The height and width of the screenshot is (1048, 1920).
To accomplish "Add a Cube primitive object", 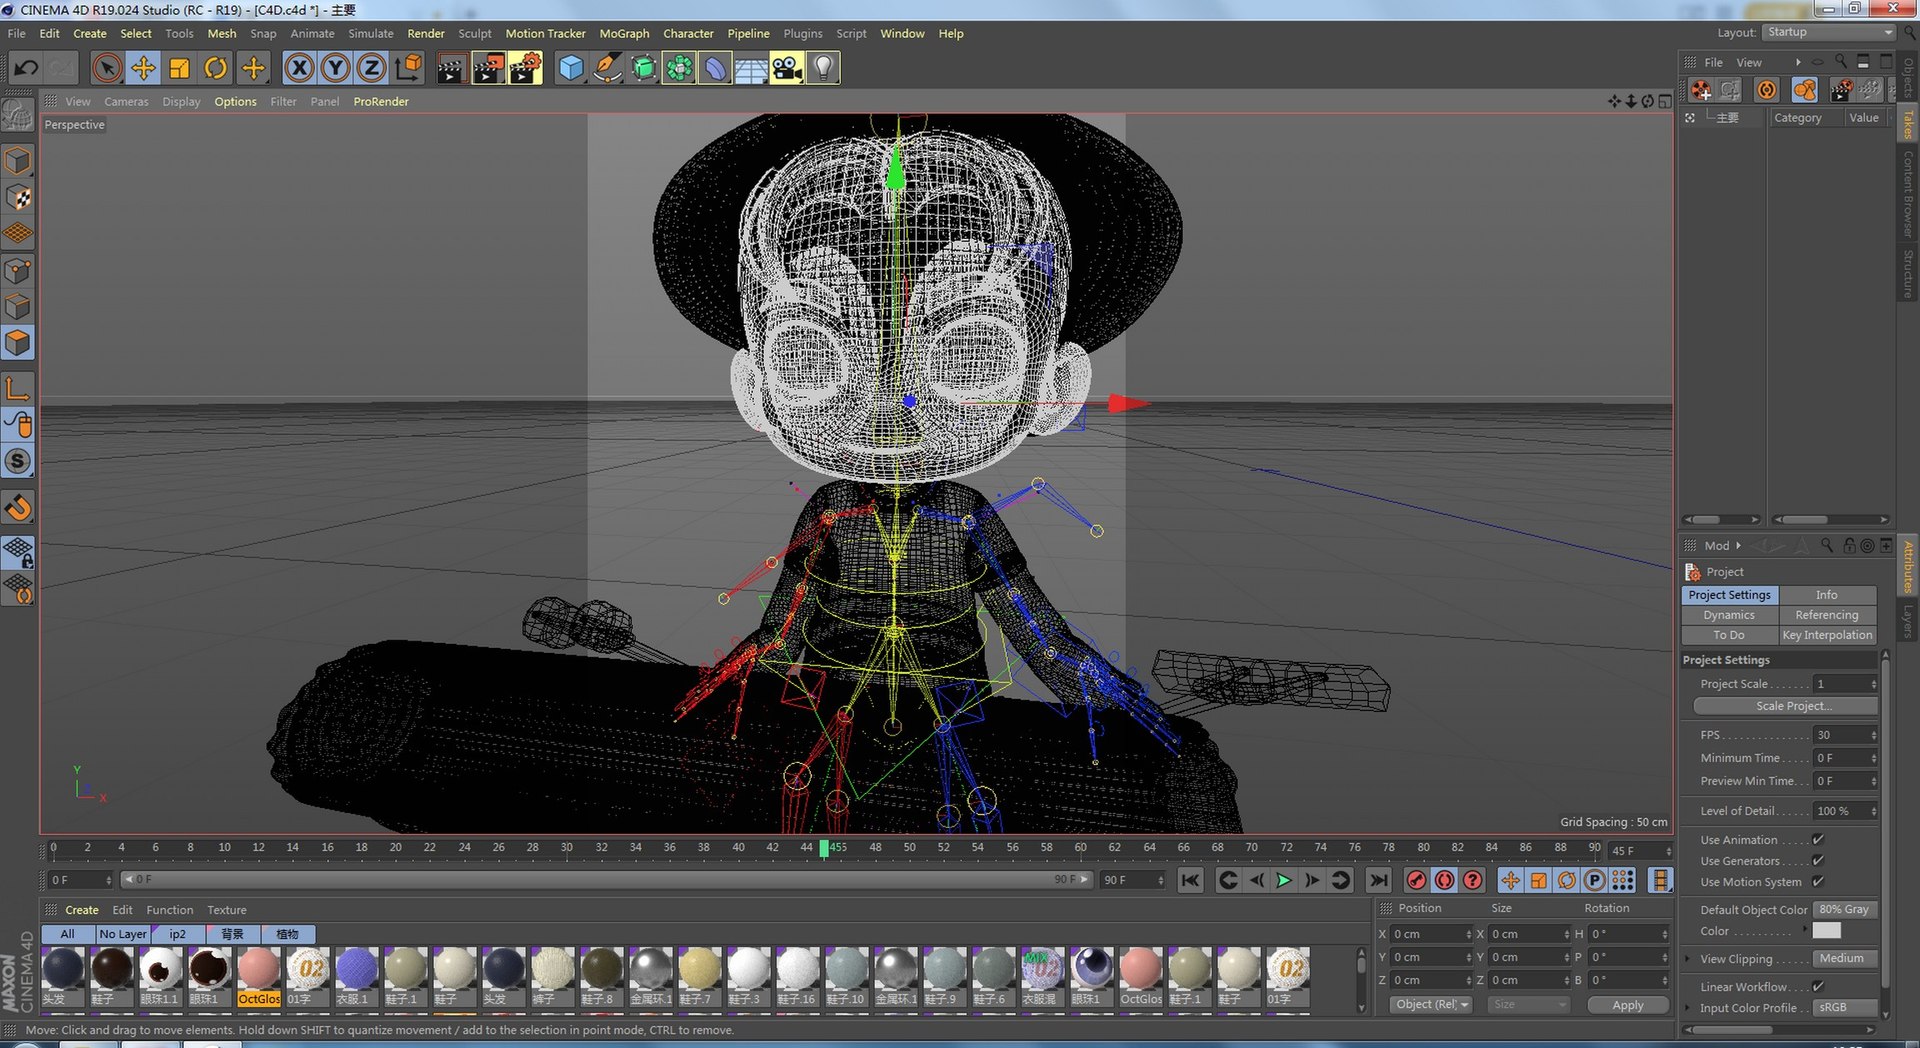I will (x=571, y=68).
